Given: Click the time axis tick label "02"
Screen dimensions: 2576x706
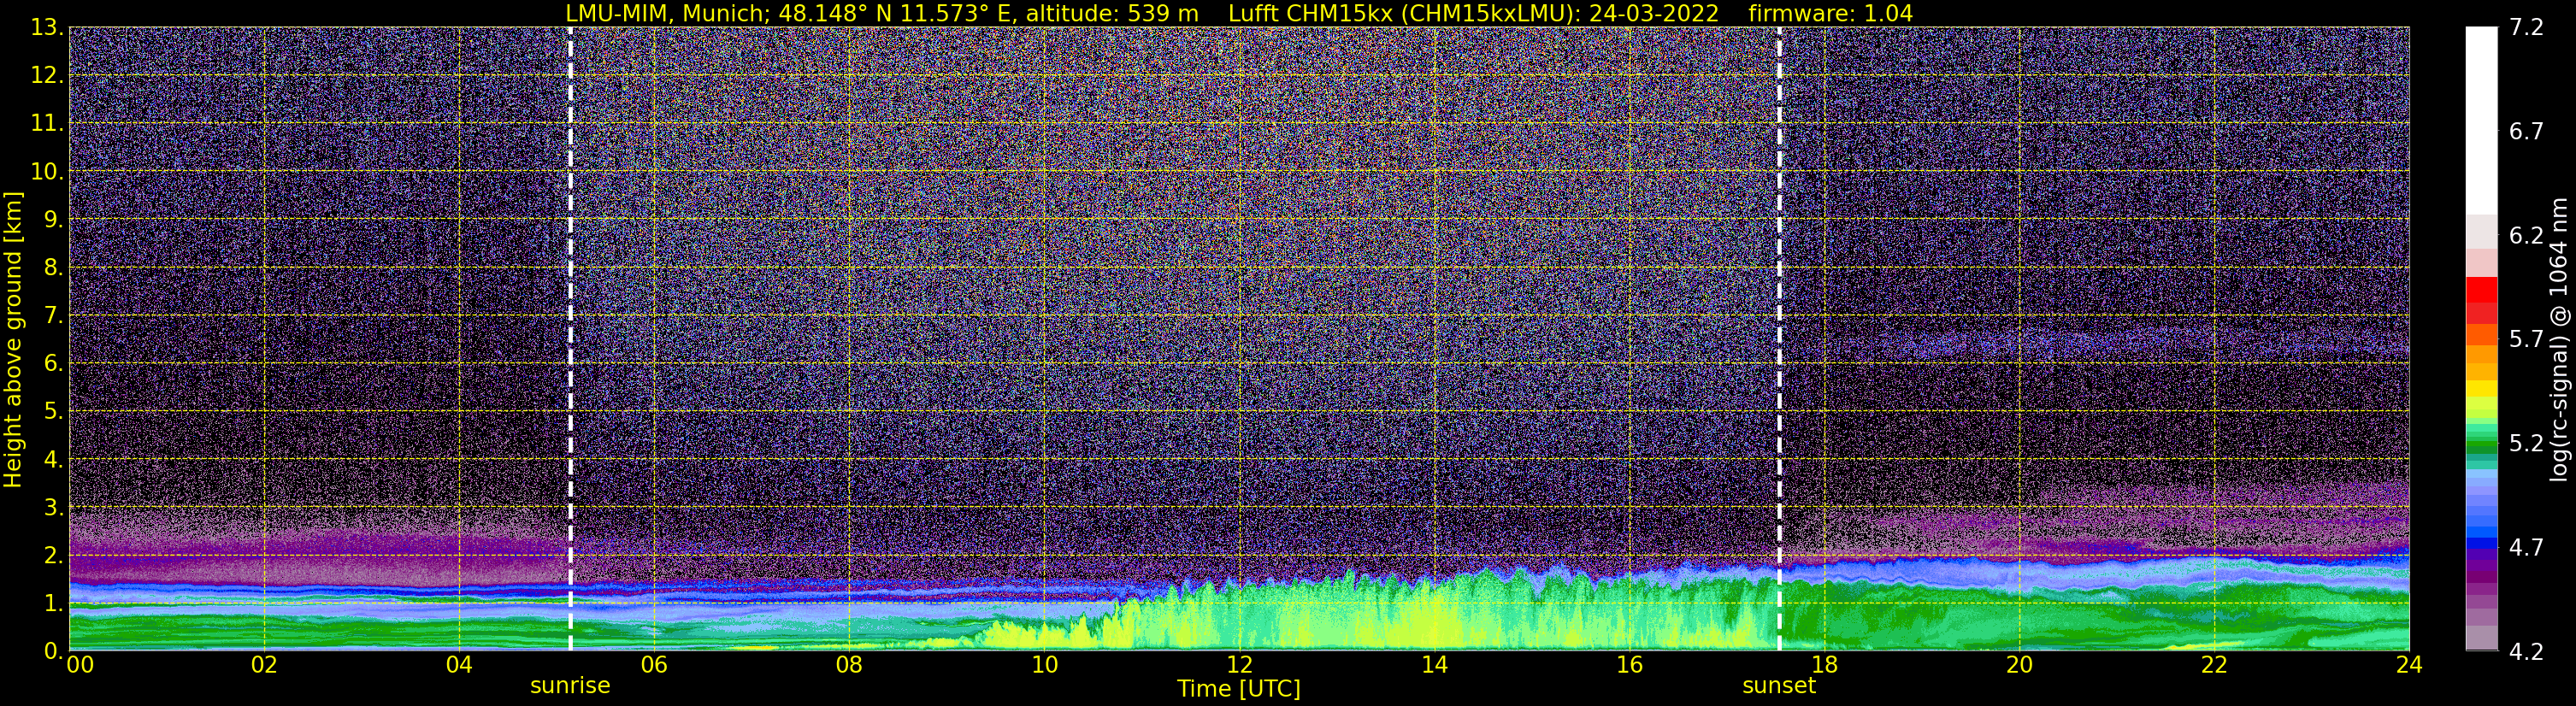Looking at the screenshot, I should [264, 666].
